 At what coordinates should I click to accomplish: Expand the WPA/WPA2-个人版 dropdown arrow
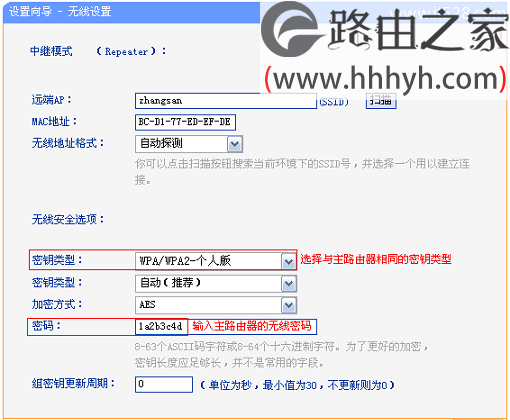click(289, 261)
